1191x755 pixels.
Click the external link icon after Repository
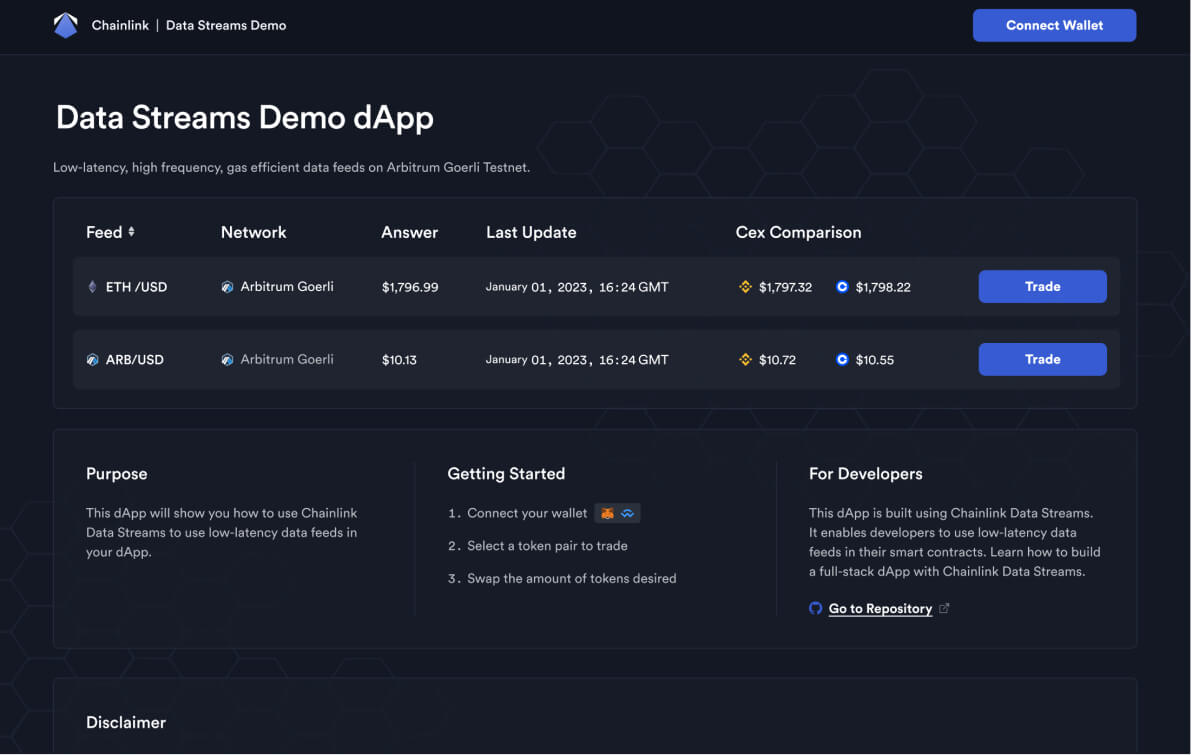point(944,608)
